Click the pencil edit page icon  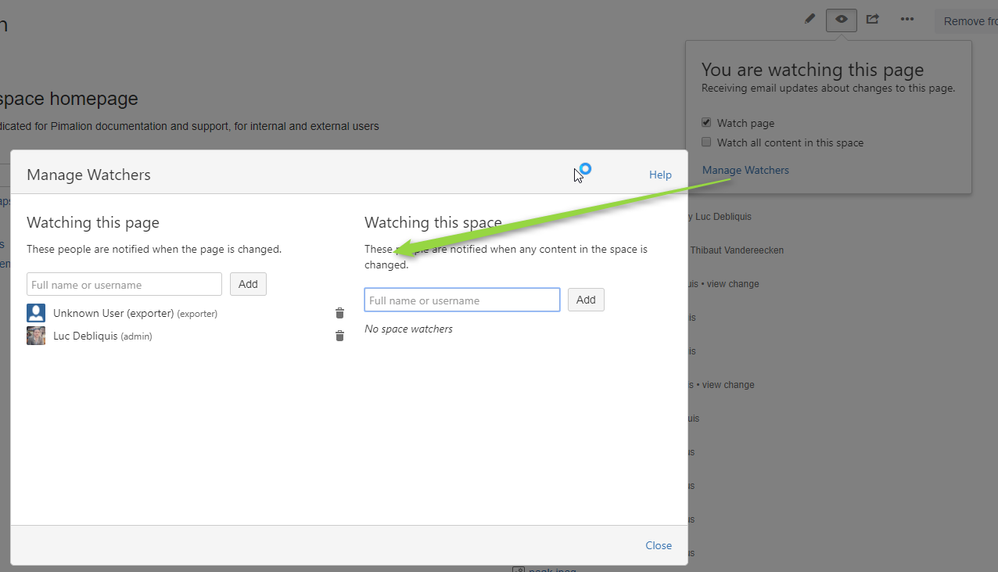[x=810, y=19]
